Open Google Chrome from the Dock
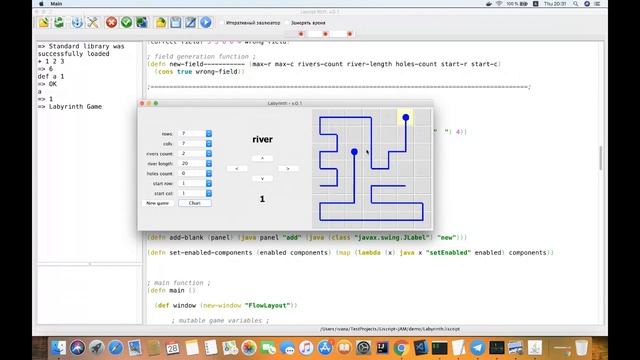 click(401, 348)
